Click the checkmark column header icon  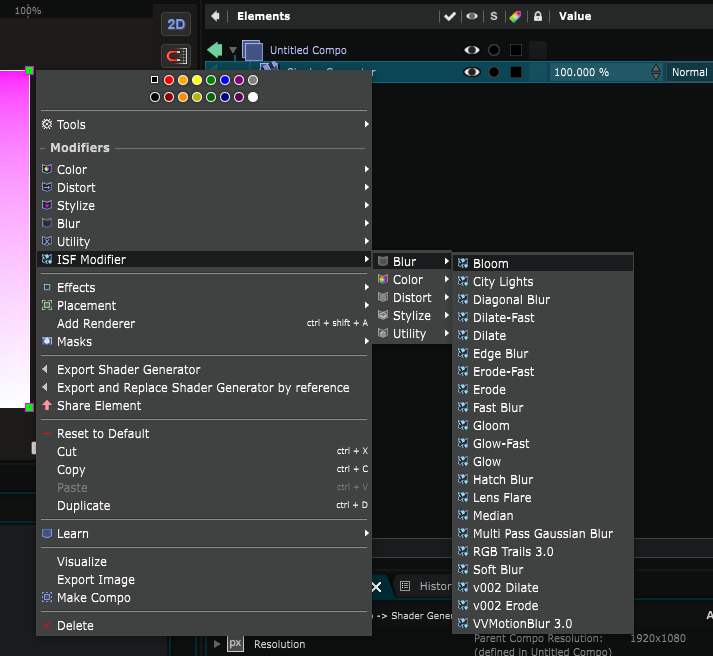[x=450, y=17]
